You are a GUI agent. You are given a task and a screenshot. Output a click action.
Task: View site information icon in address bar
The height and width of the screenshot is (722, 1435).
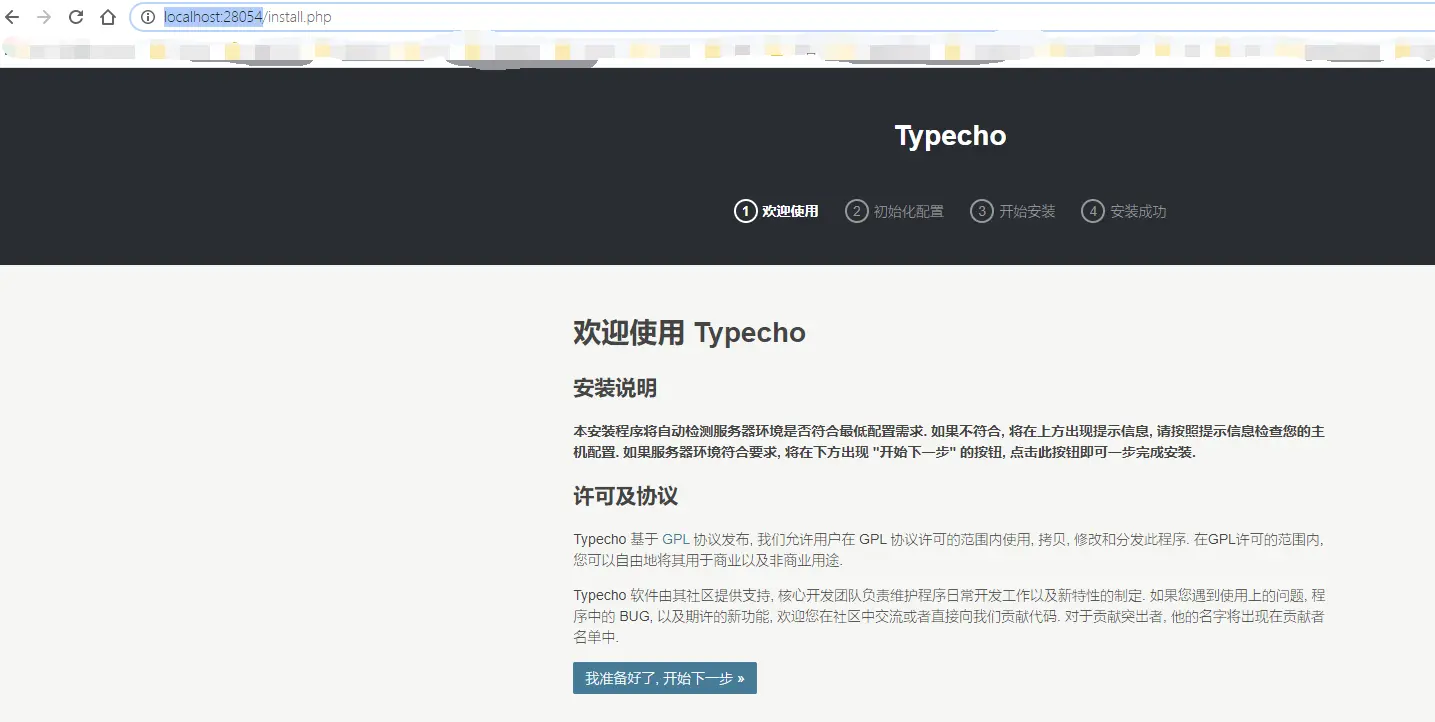(x=148, y=17)
